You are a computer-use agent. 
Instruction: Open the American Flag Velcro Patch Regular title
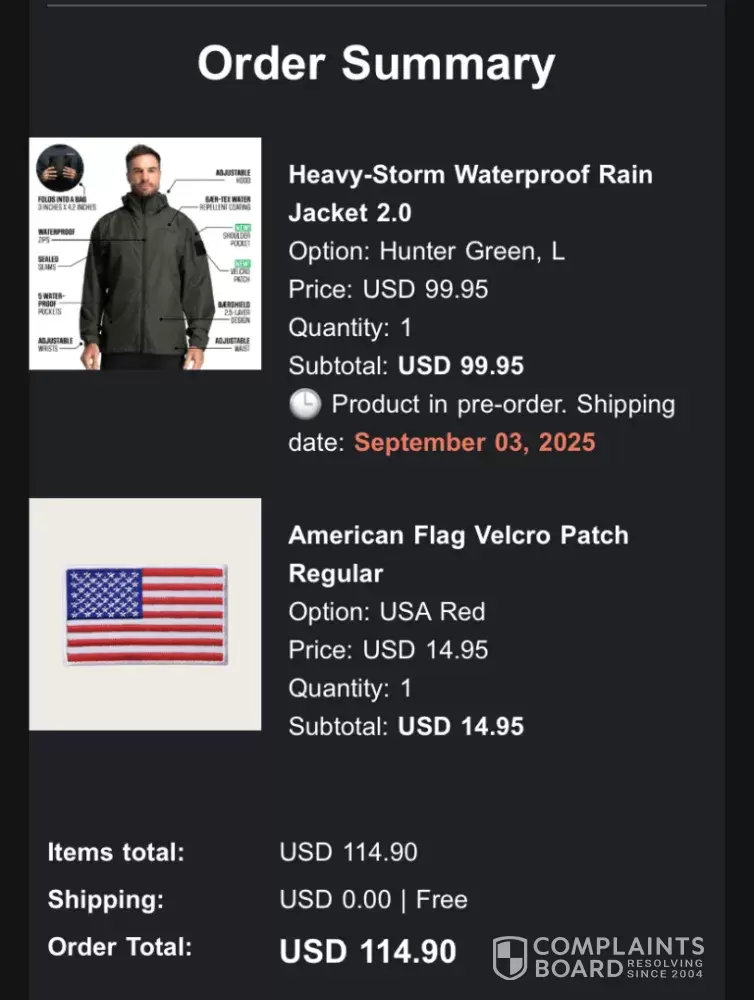coord(458,553)
